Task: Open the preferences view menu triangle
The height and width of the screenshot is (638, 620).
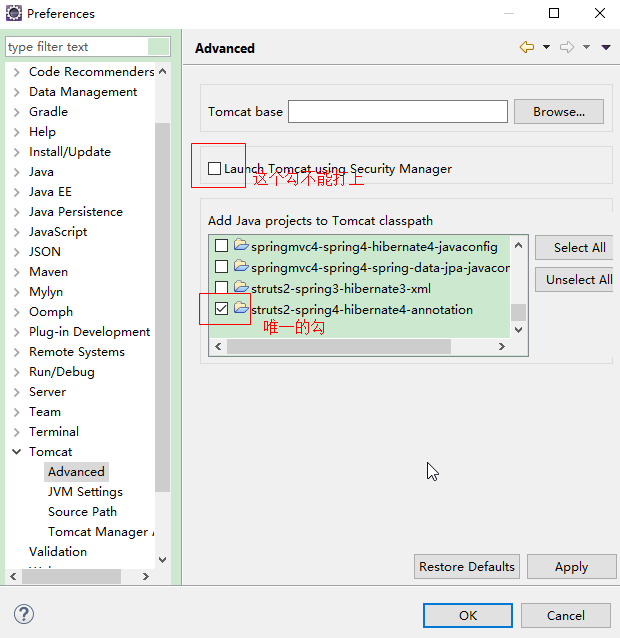Action: click(606, 48)
